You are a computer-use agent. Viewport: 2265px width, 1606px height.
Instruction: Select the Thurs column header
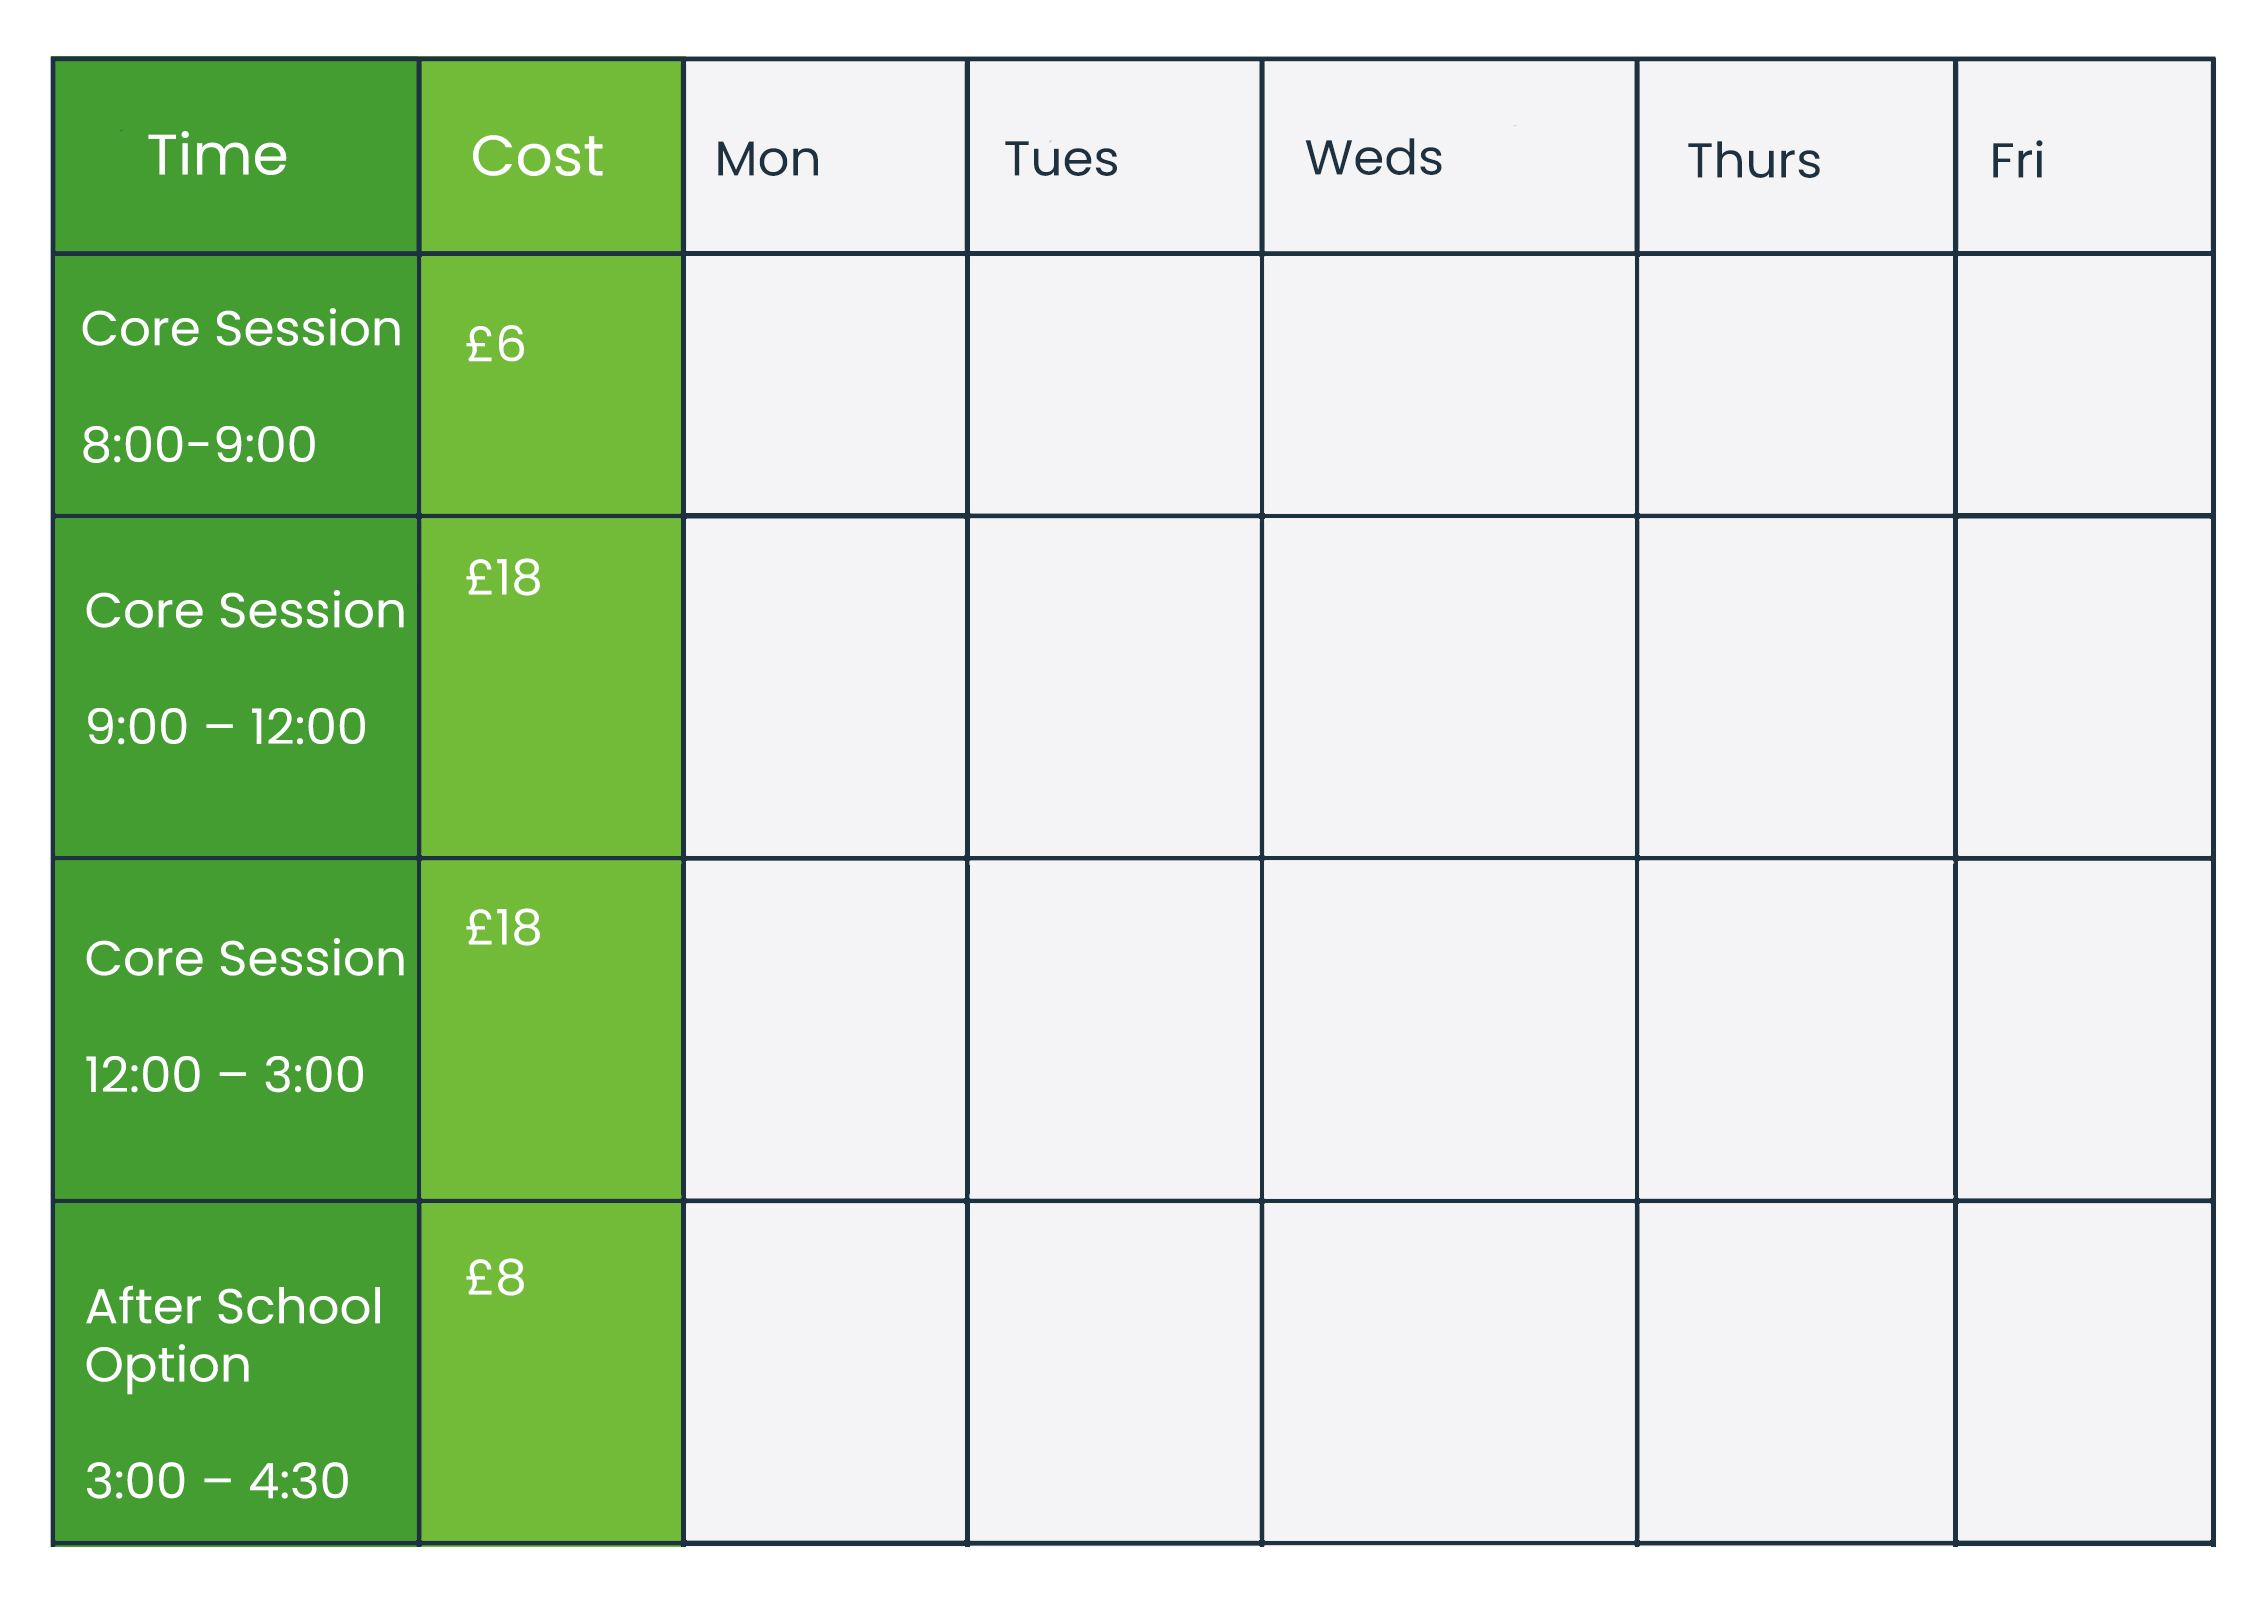1754,160
